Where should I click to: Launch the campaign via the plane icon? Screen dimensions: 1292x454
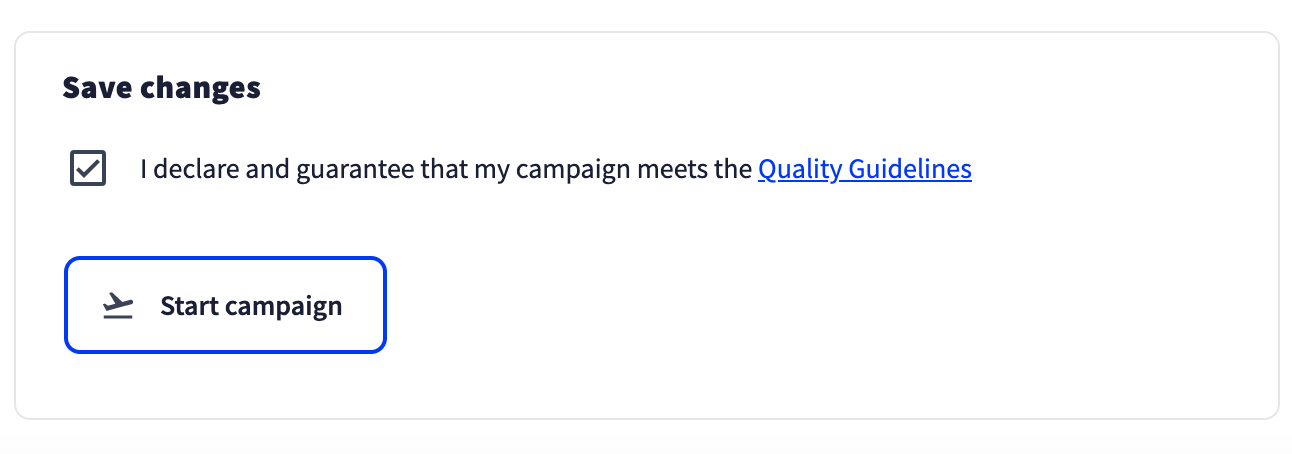(x=118, y=306)
